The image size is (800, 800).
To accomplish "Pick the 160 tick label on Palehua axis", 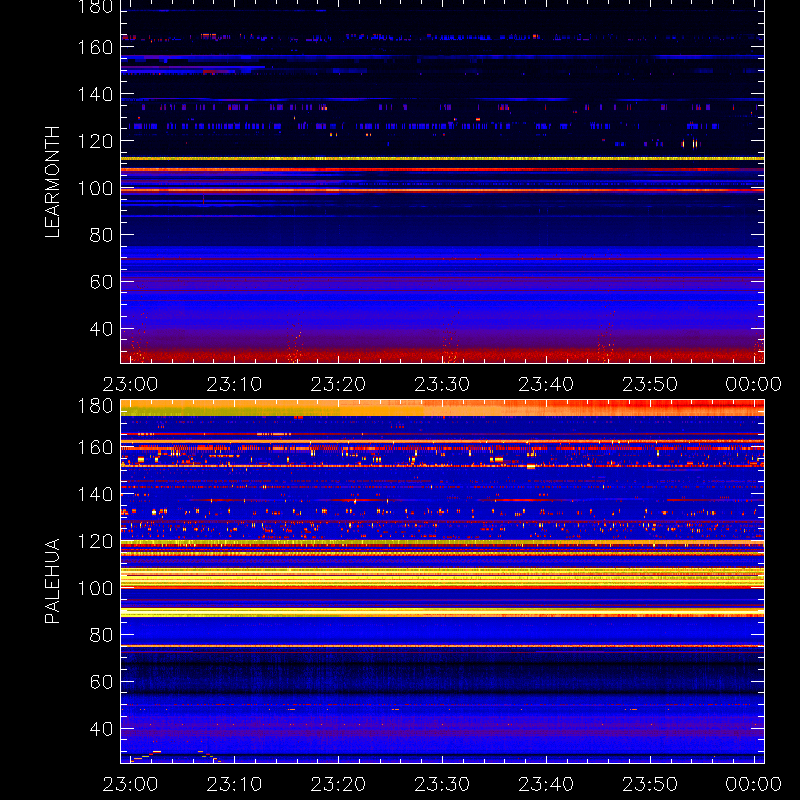I will click(95, 447).
